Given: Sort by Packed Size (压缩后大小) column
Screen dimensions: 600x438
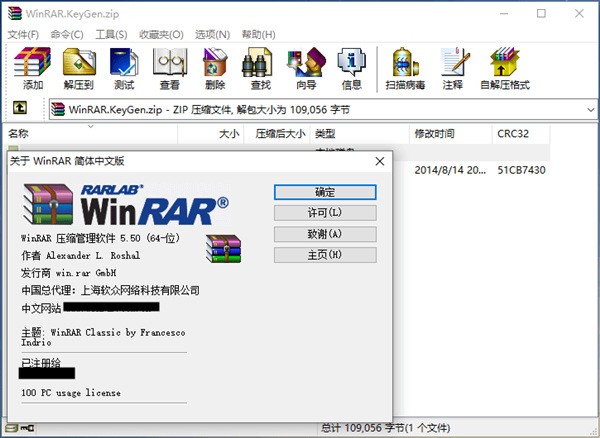Looking at the screenshot, I should (277, 134).
